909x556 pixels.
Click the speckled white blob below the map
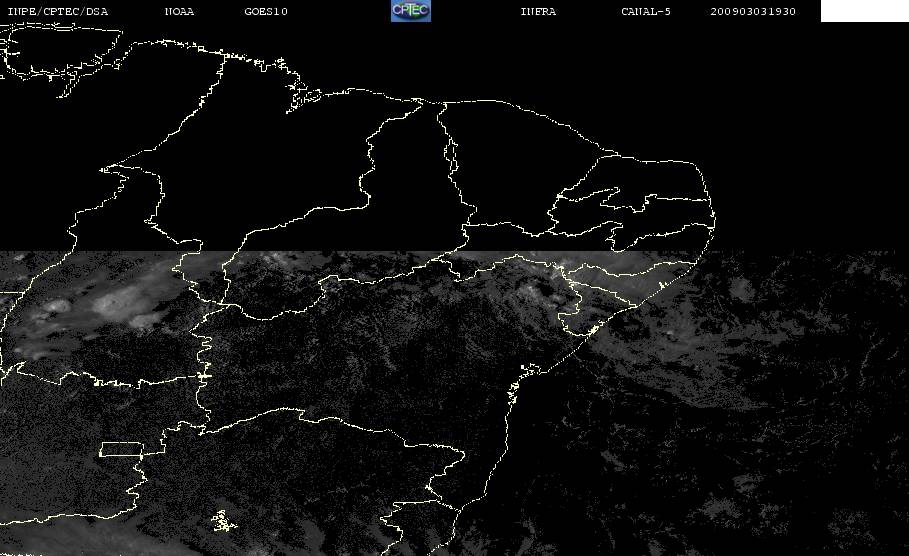[223, 521]
